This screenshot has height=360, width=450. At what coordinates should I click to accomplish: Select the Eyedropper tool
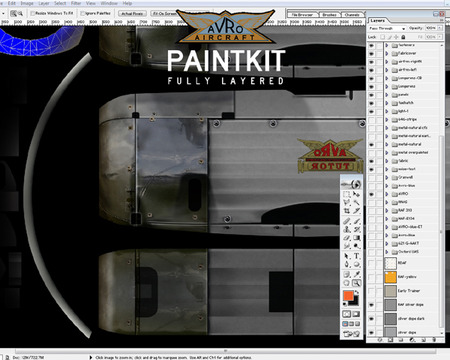[x=357, y=274]
